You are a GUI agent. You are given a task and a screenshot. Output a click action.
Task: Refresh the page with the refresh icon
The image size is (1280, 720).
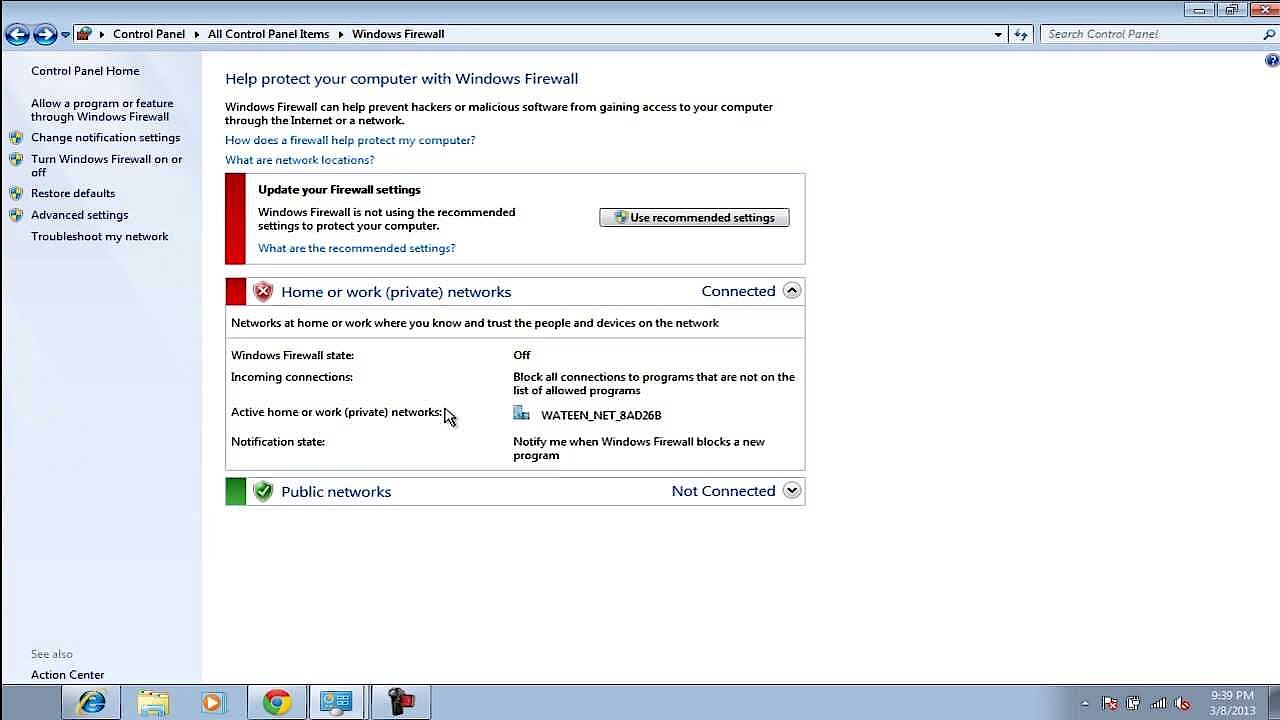[1020, 34]
